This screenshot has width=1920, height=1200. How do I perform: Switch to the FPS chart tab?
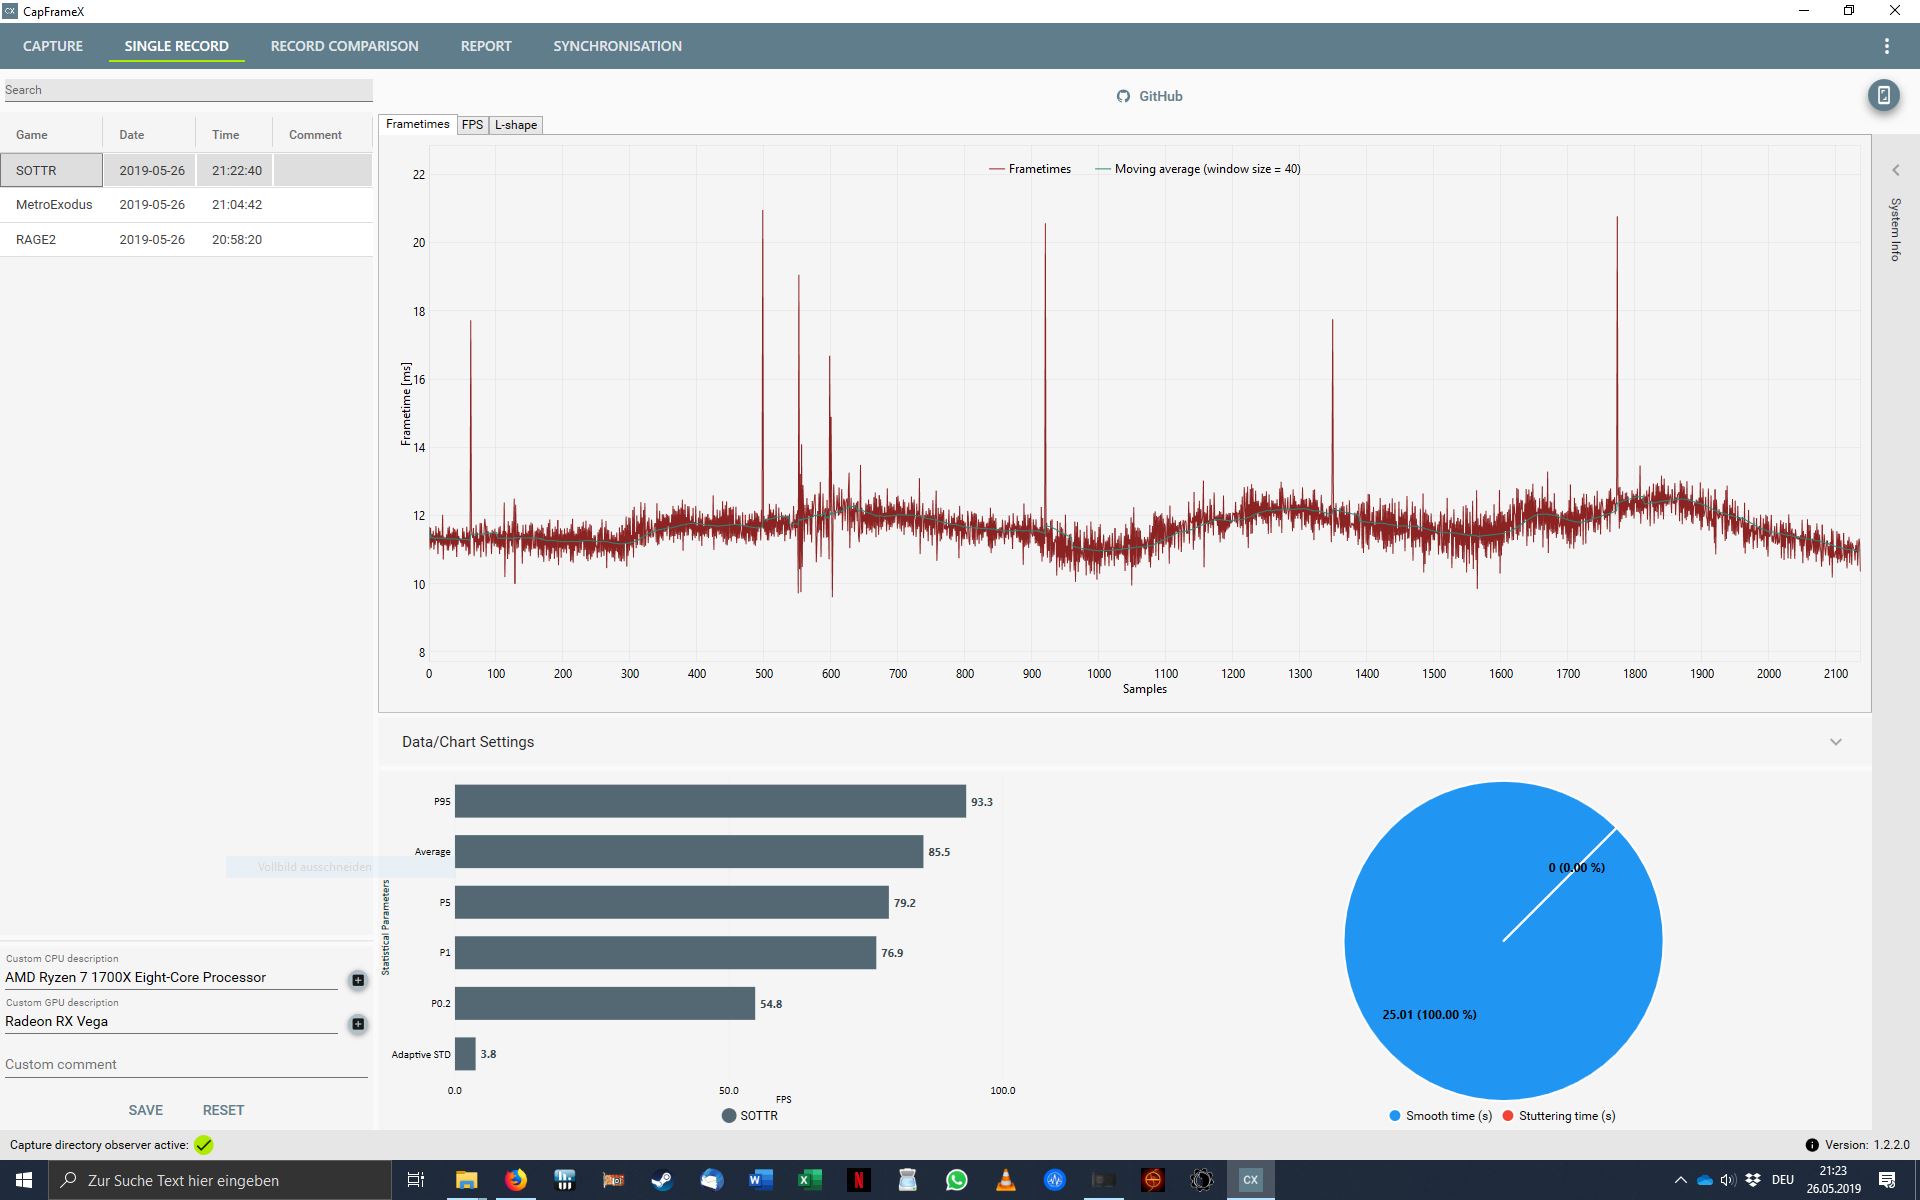[x=472, y=125]
